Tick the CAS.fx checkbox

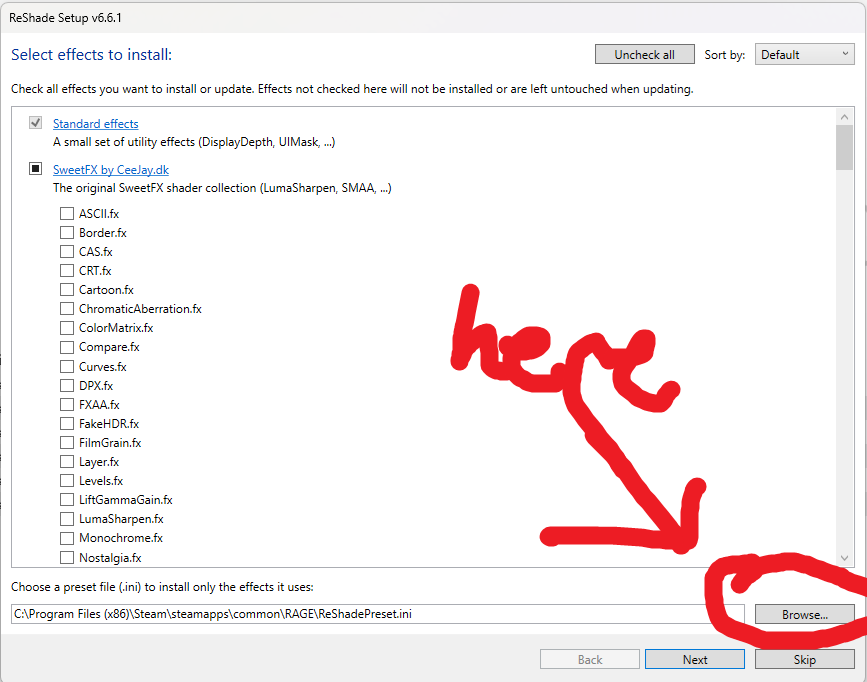point(67,251)
